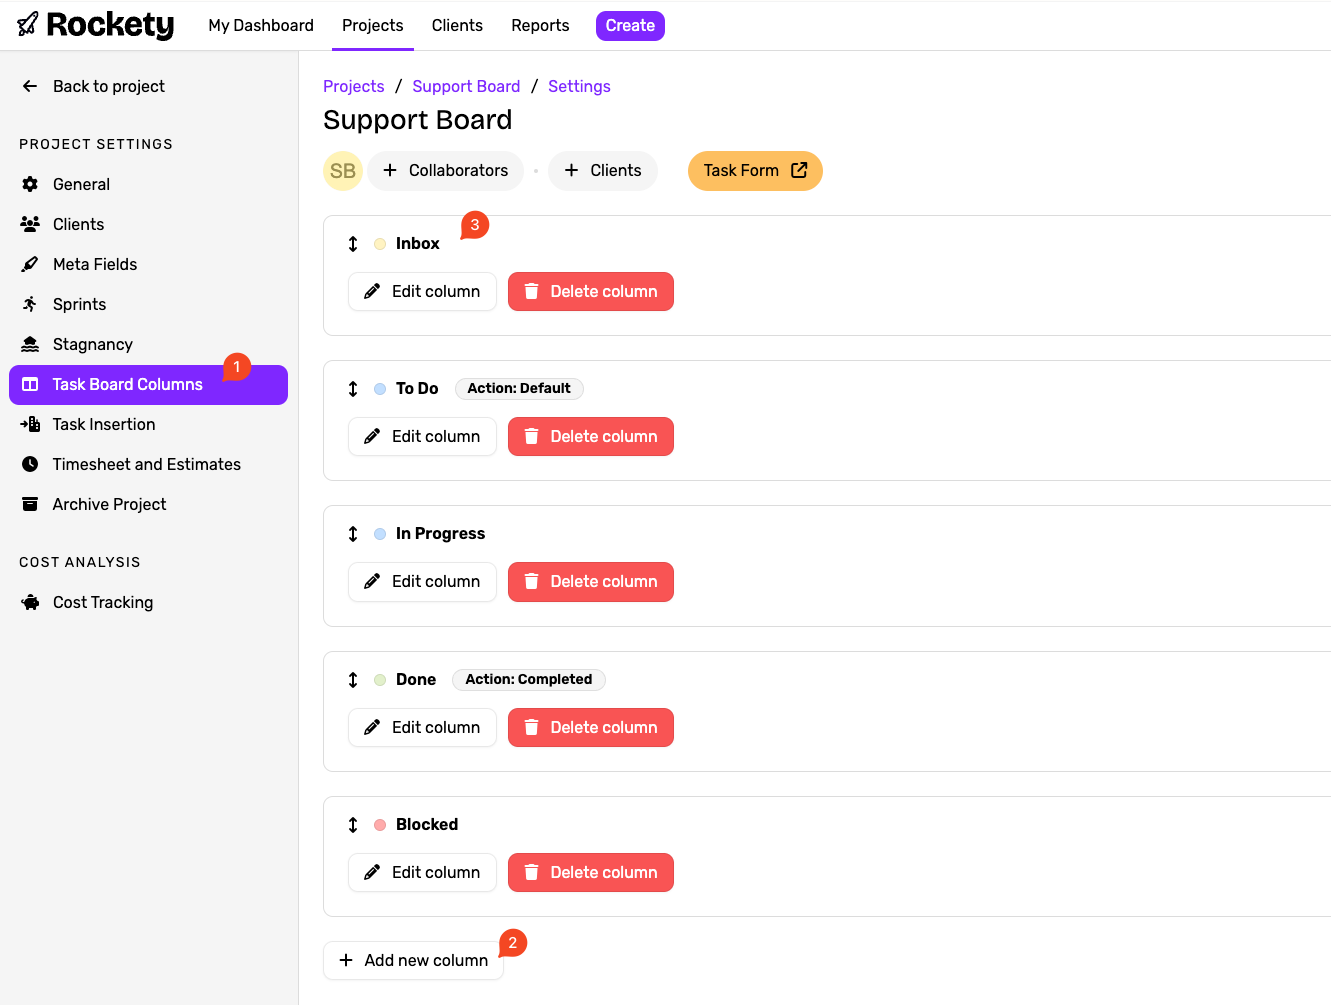Click the Stagnancy icon in sidebar
Image resolution: width=1331 pixels, height=1005 pixels.
point(30,344)
